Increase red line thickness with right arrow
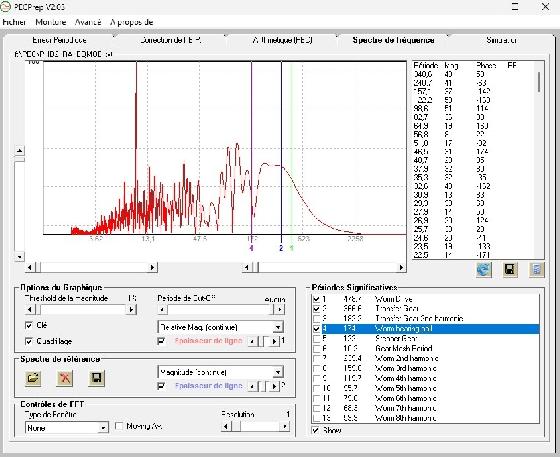 click(x=274, y=341)
